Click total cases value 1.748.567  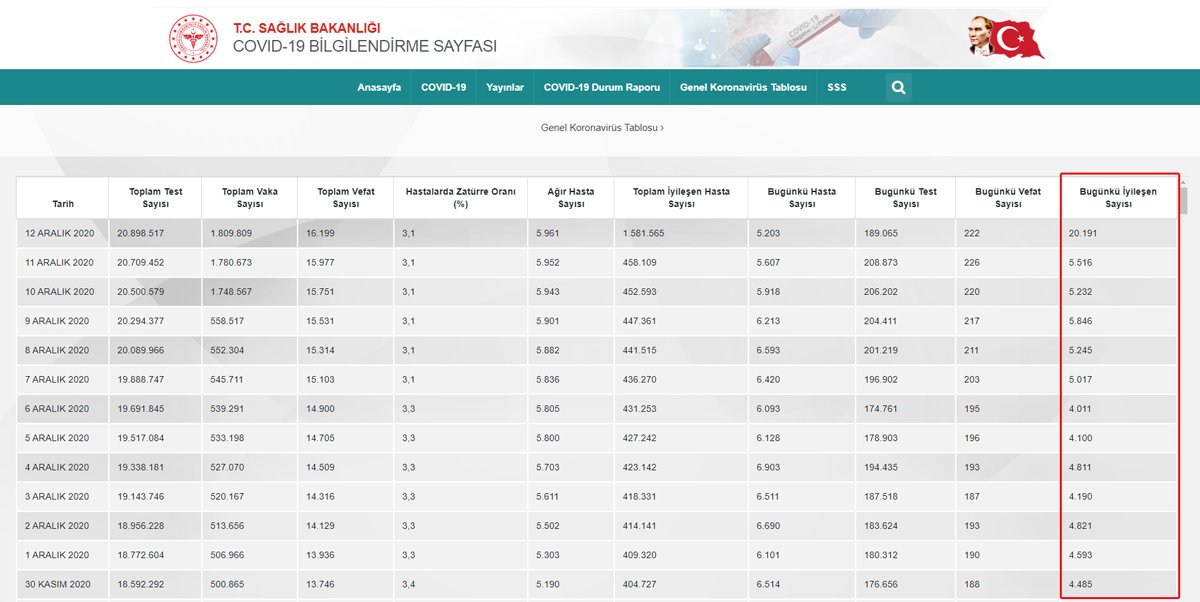(x=231, y=292)
